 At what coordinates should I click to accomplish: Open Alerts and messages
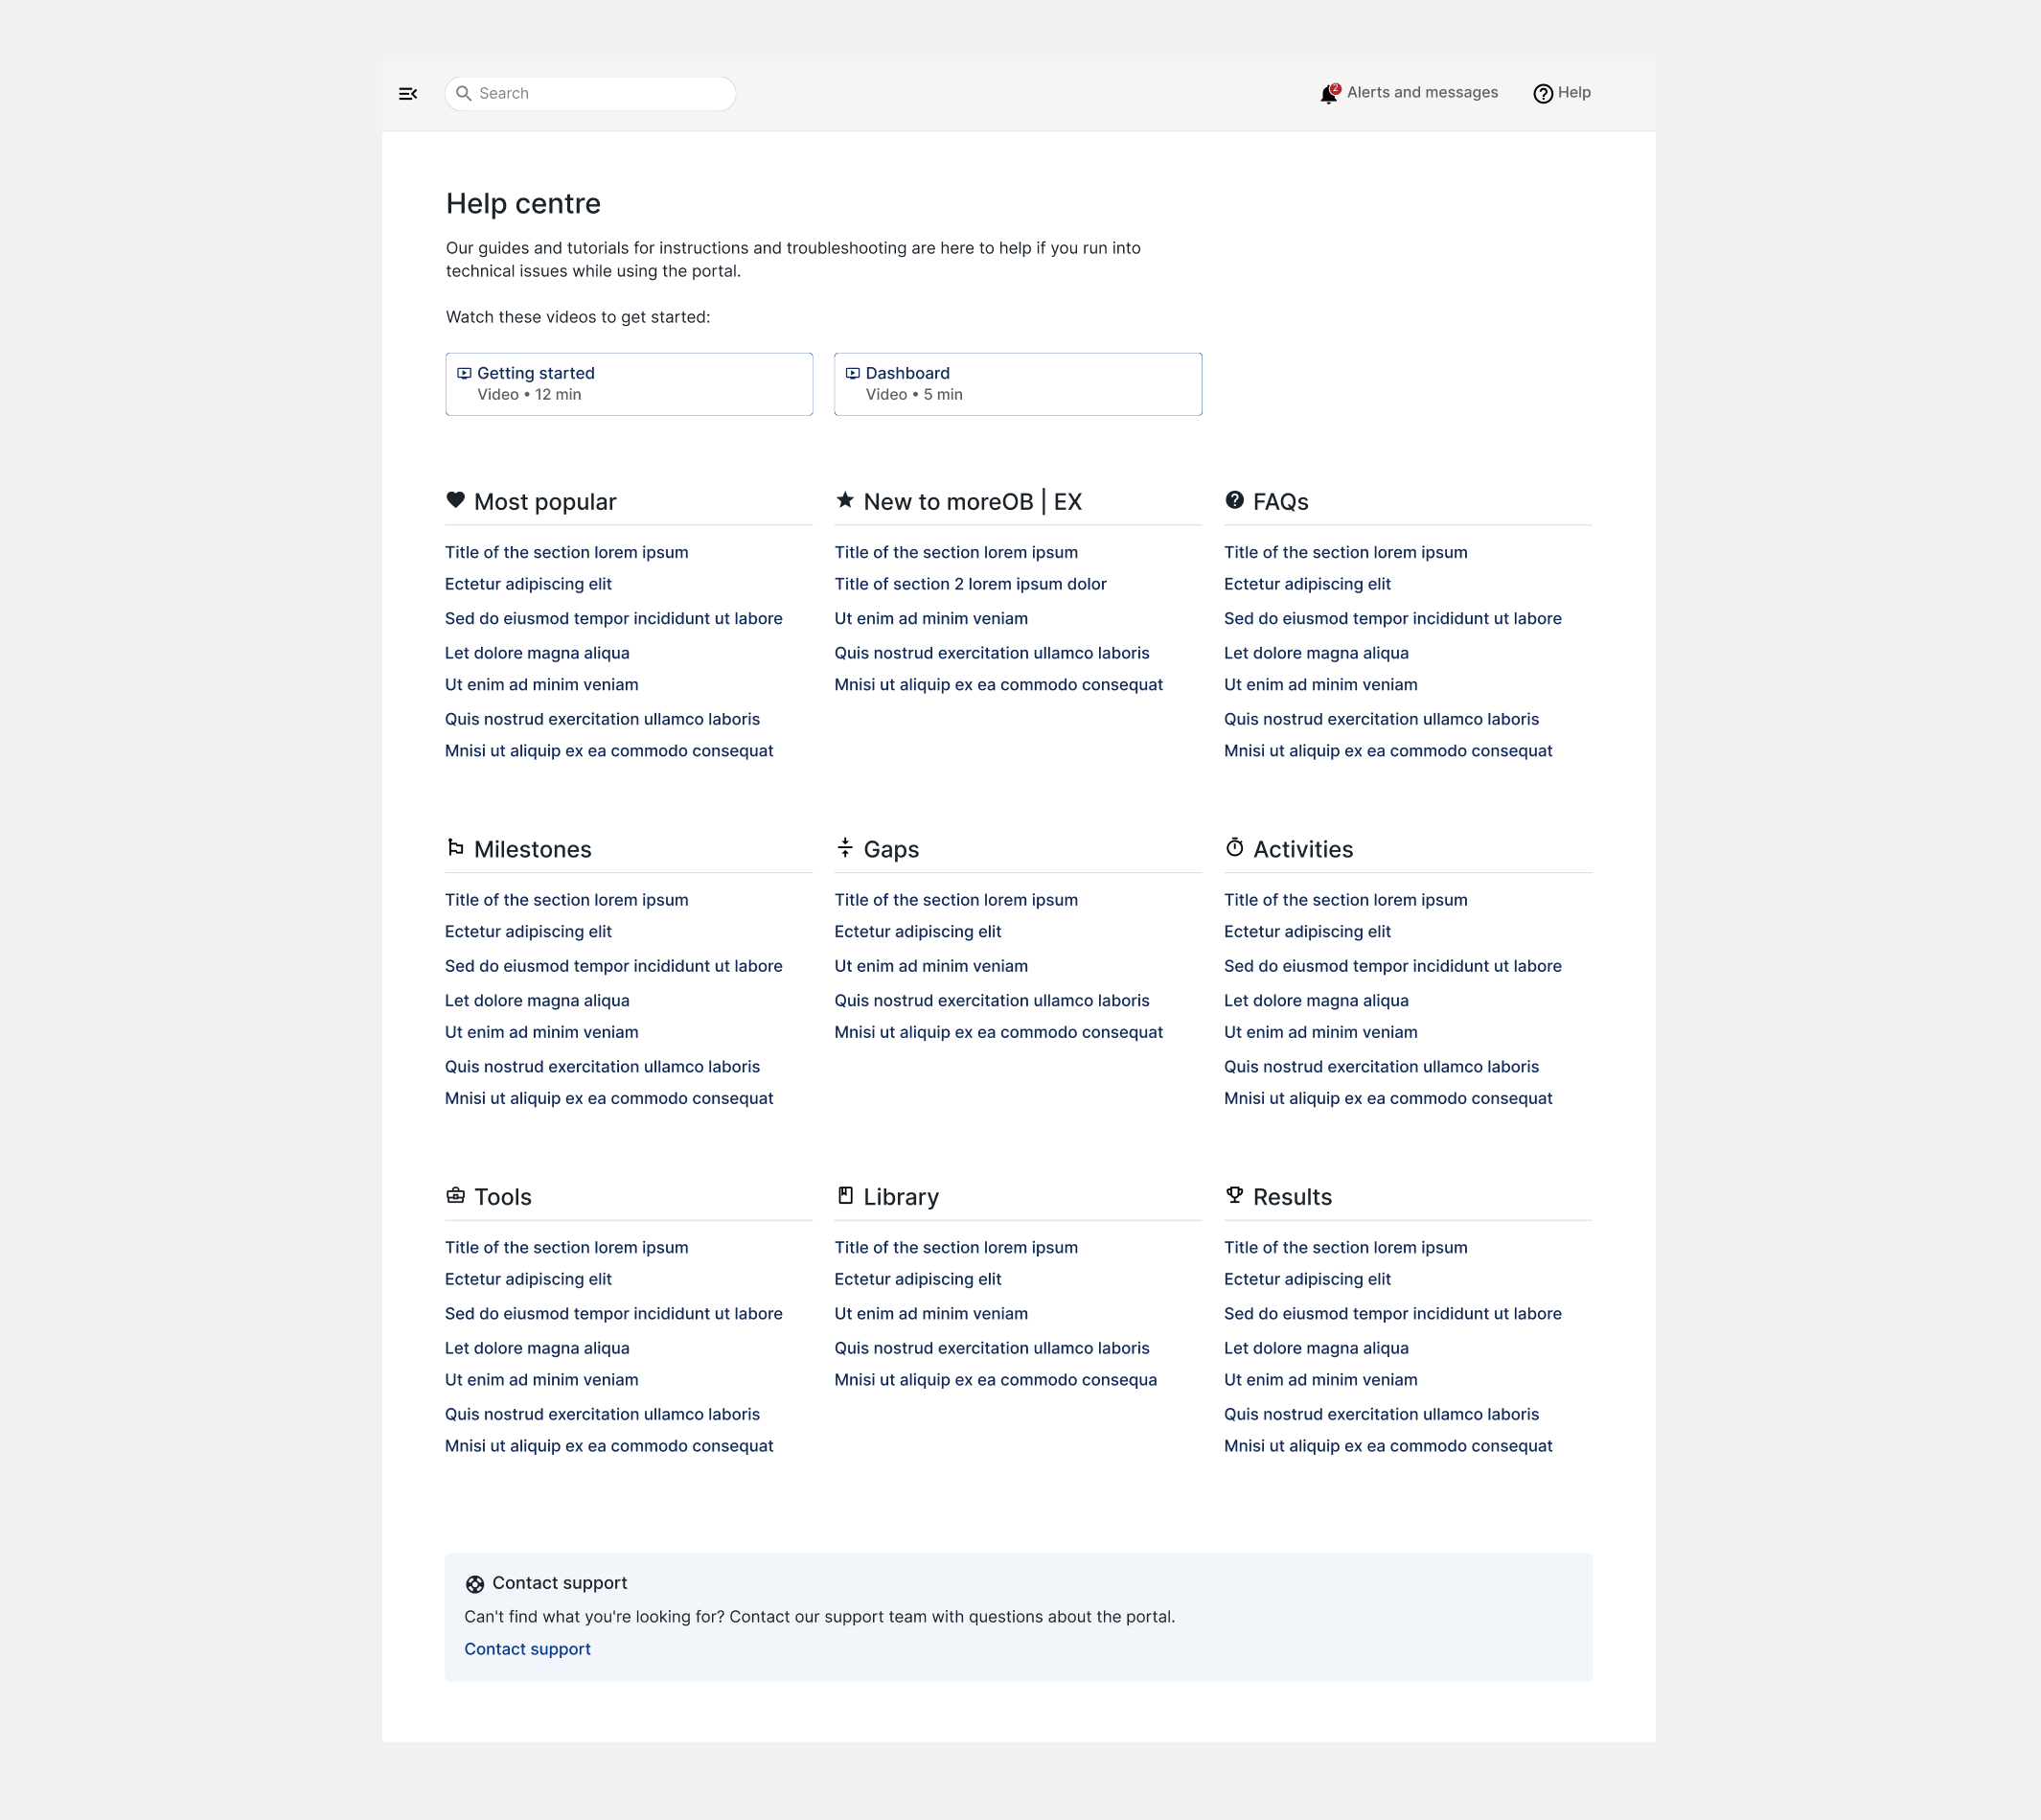(1422, 93)
